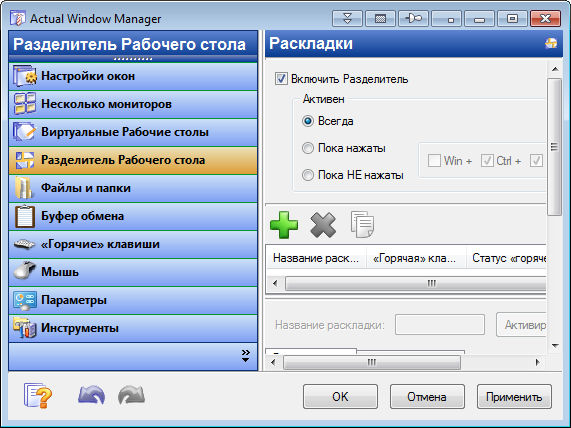Click the undo arrow icon
This screenshot has height=428, width=571.
click(x=92, y=395)
